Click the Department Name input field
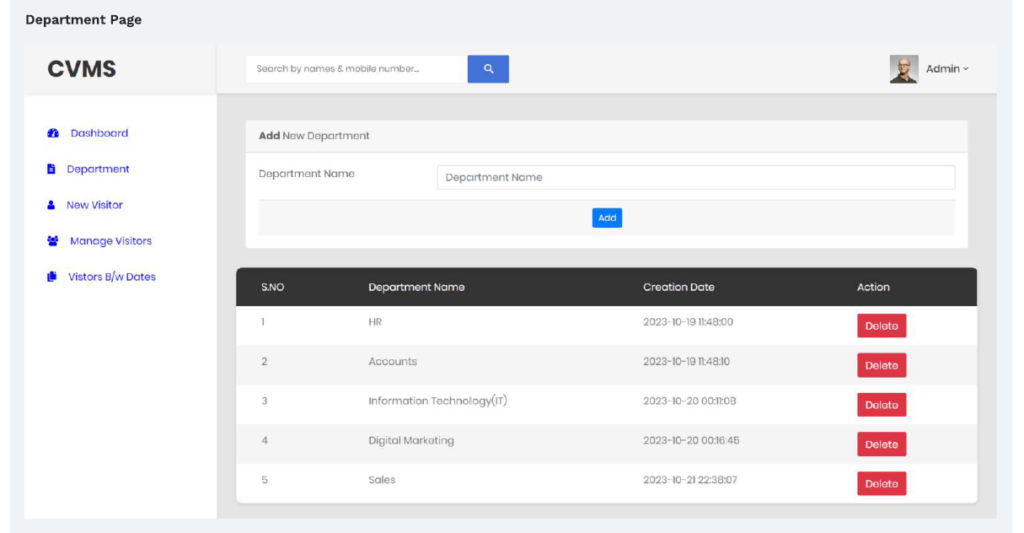Viewport: 1024px width, 533px height. [696, 178]
